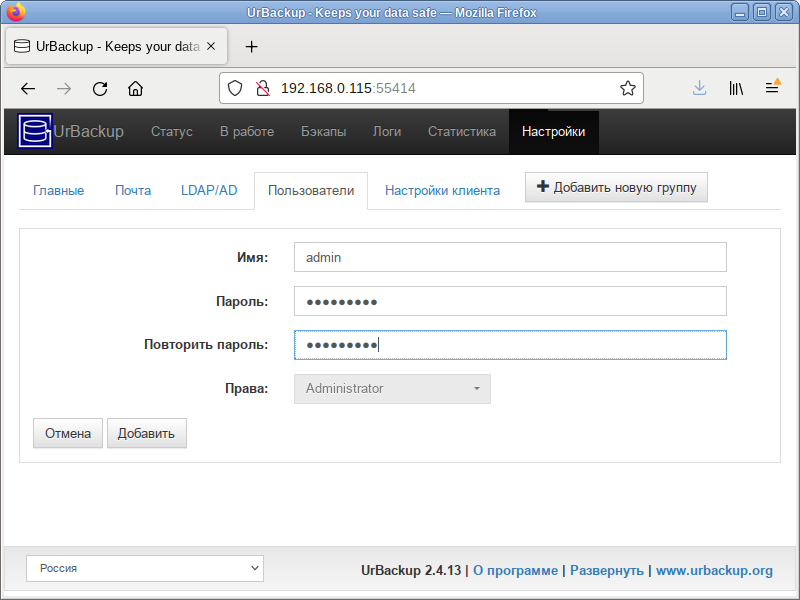The image size is (800, 600).
Task: Open the Статус page
Action: click(x=171, y=132)
